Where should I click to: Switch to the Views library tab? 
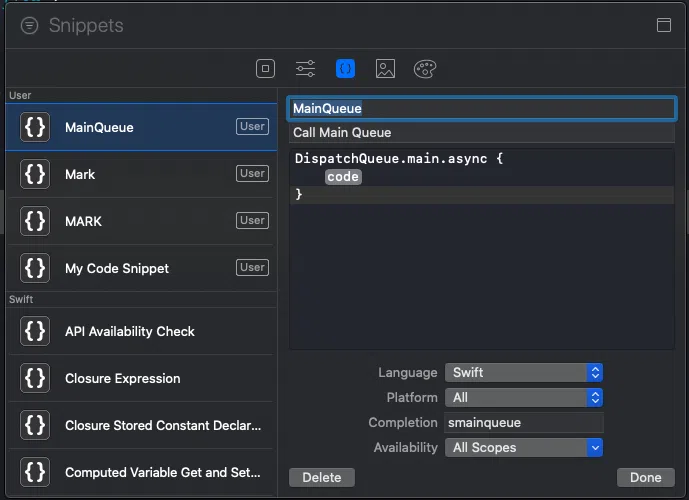pos(265,69)
